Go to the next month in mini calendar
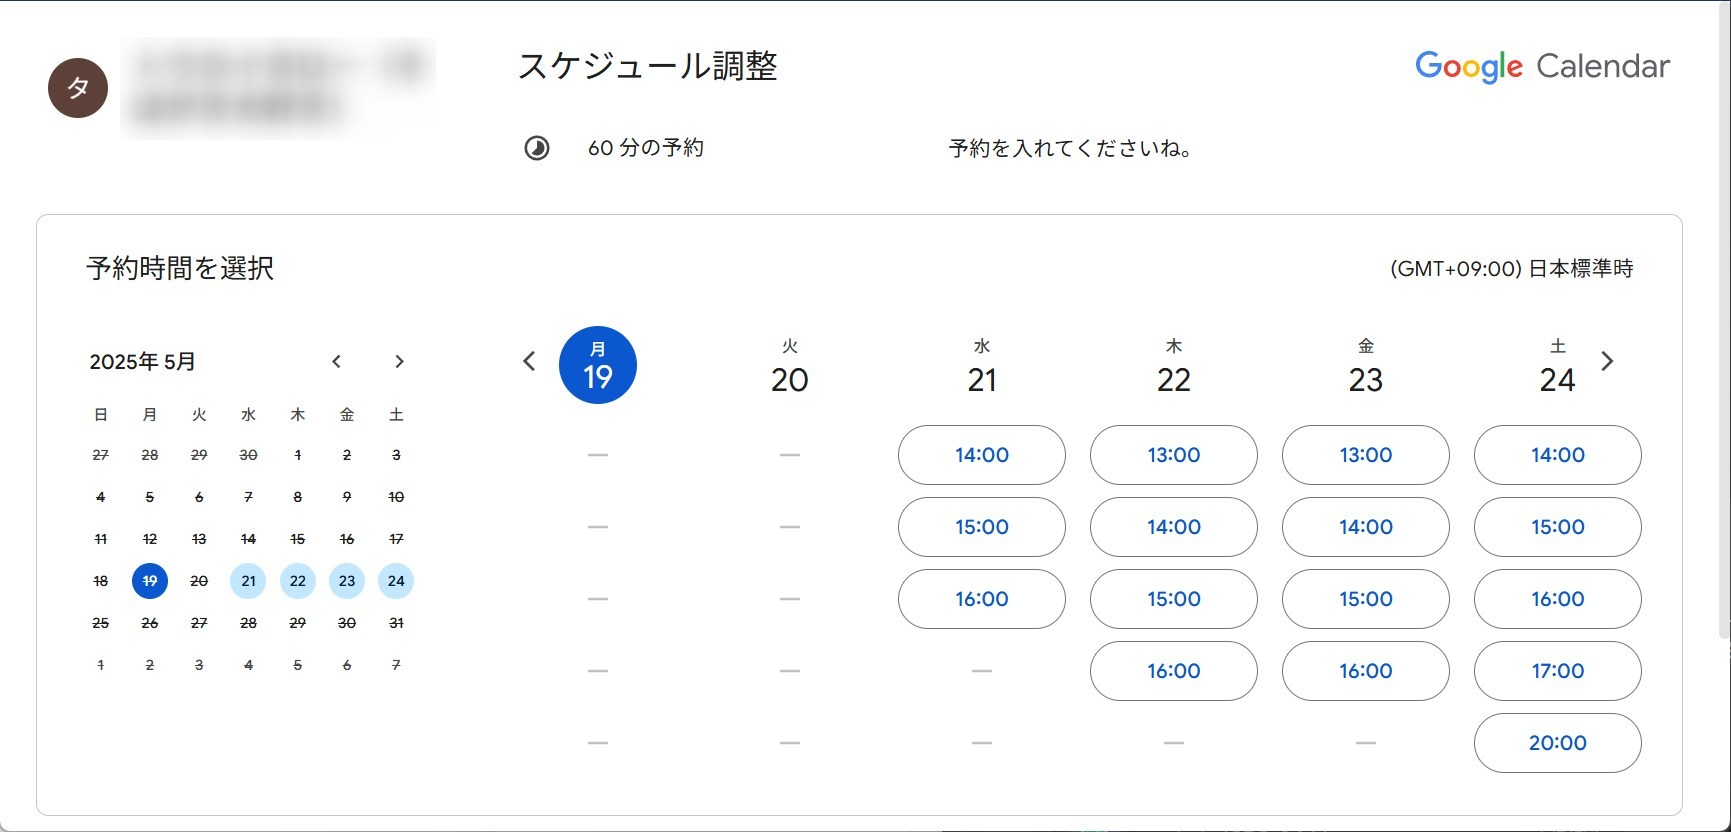 click(x=399, y=362)
